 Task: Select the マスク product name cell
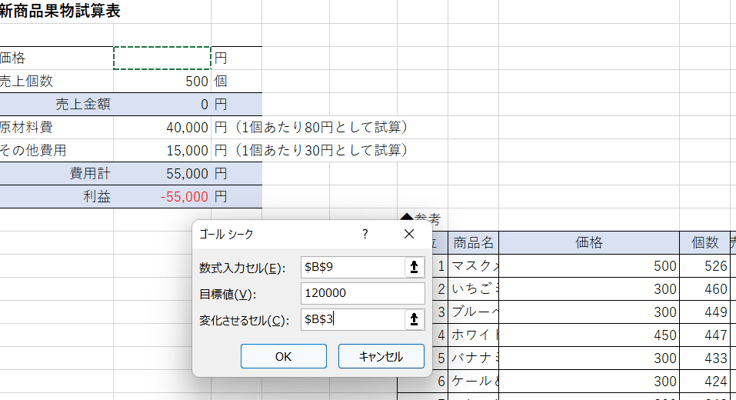[x=473, y=266]
